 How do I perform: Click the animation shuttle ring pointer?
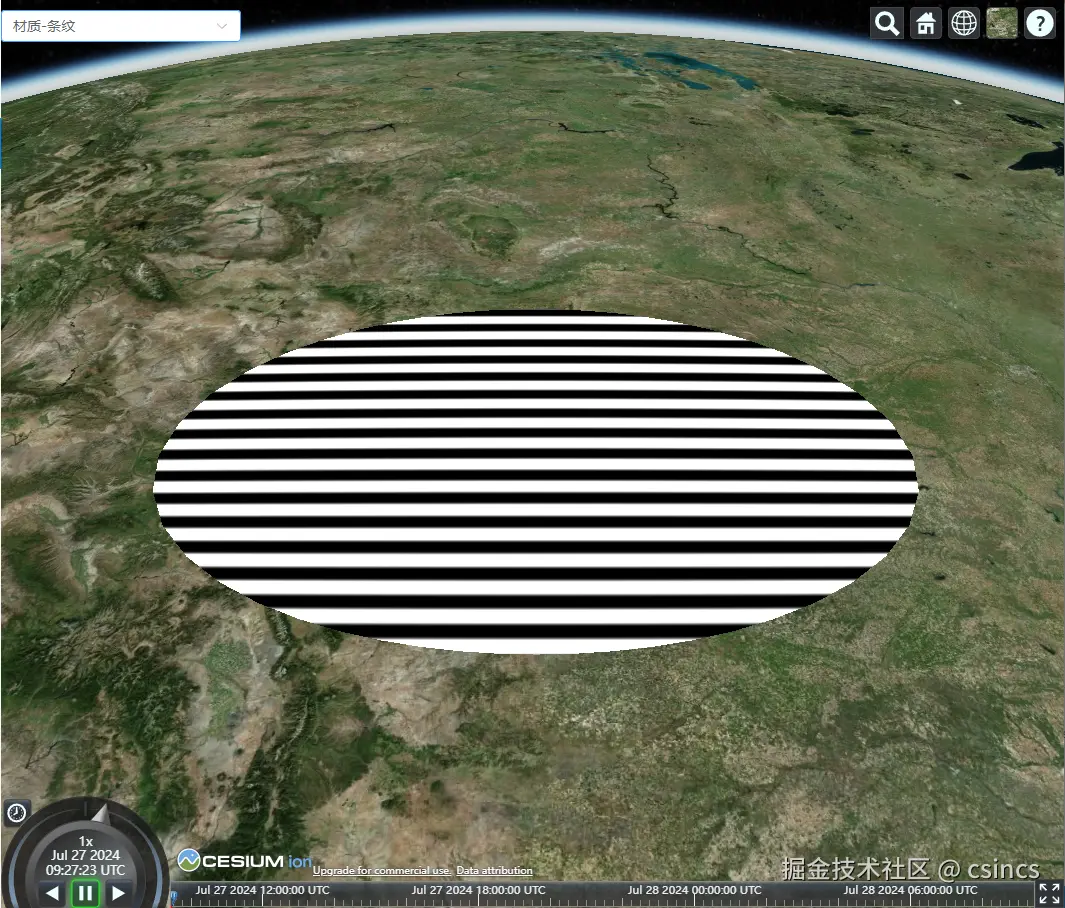pyautogui.click(x=101, y=813)
